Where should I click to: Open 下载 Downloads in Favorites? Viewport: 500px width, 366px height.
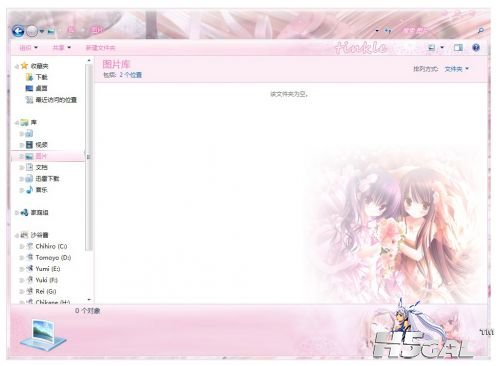[x=41, y=77]
